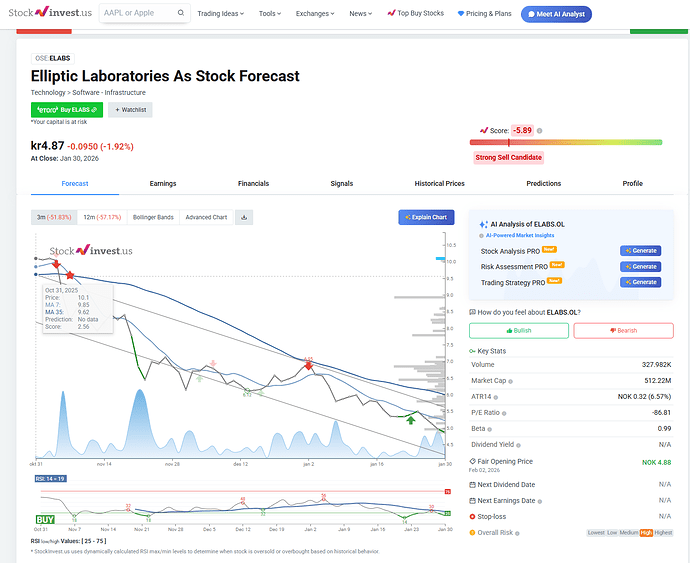690x563 pixels.
Task: Generate the Risk Assessment PRO report
Action: 640,267
